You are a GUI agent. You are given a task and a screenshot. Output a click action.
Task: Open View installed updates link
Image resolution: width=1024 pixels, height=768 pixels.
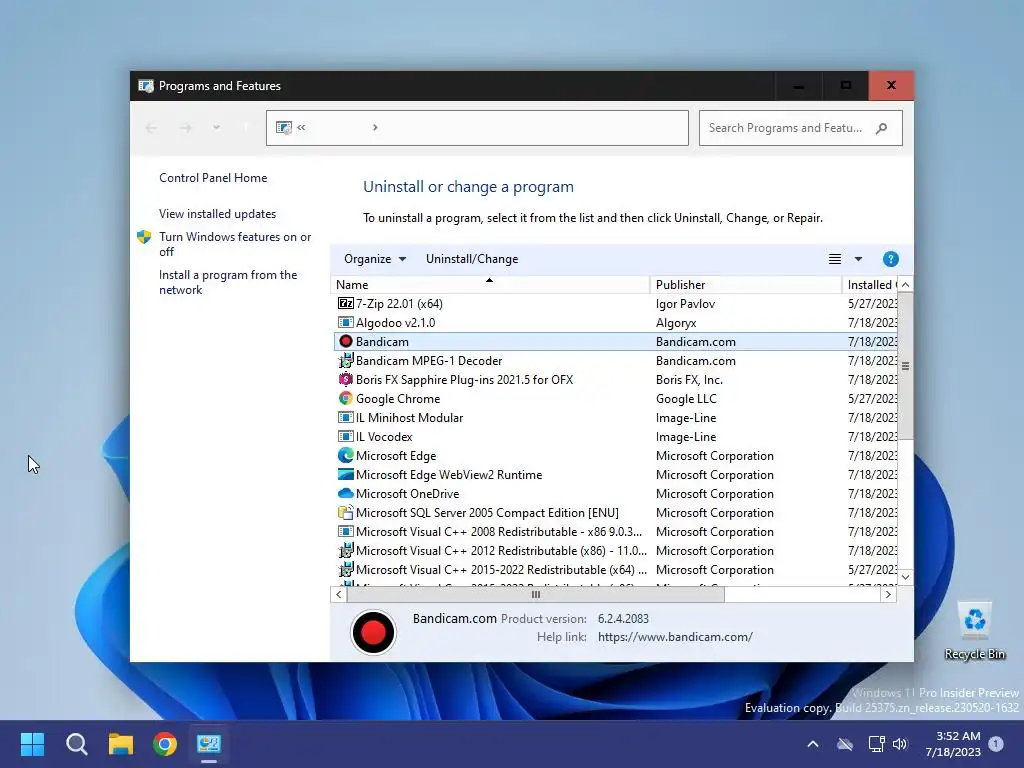click(217, 214)
